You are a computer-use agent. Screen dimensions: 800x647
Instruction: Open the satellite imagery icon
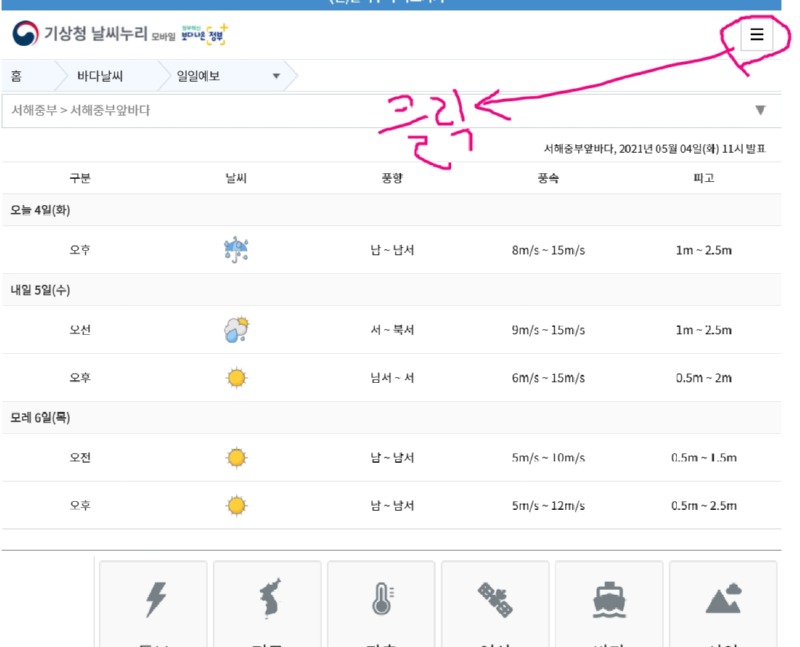(x=495, y=600)
